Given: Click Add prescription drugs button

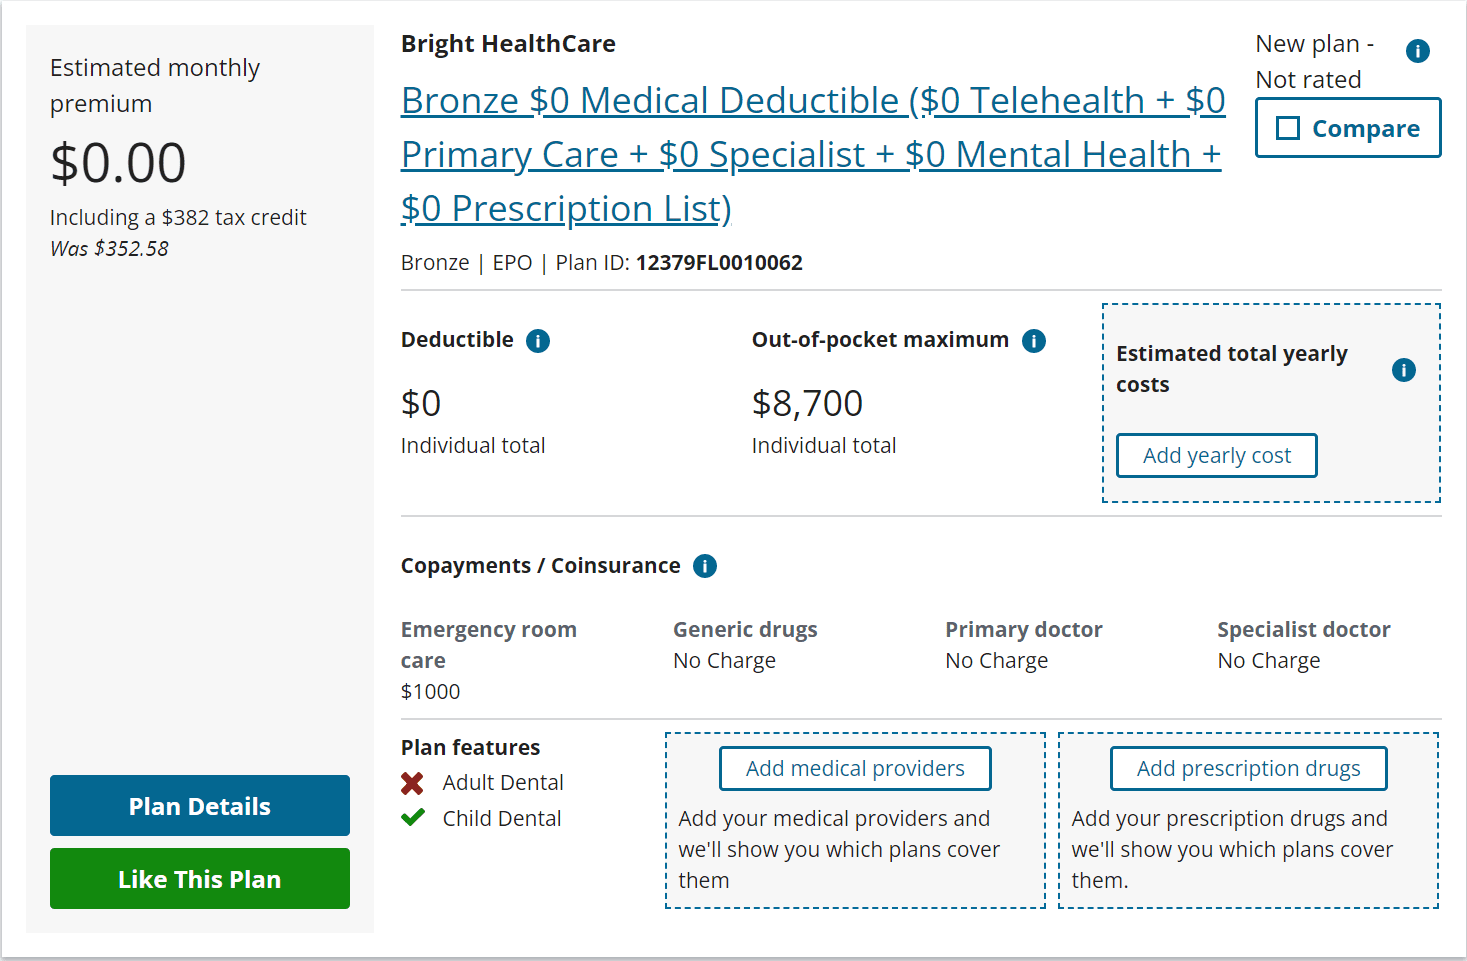Looking at the screenshot, I should 1249,769.
